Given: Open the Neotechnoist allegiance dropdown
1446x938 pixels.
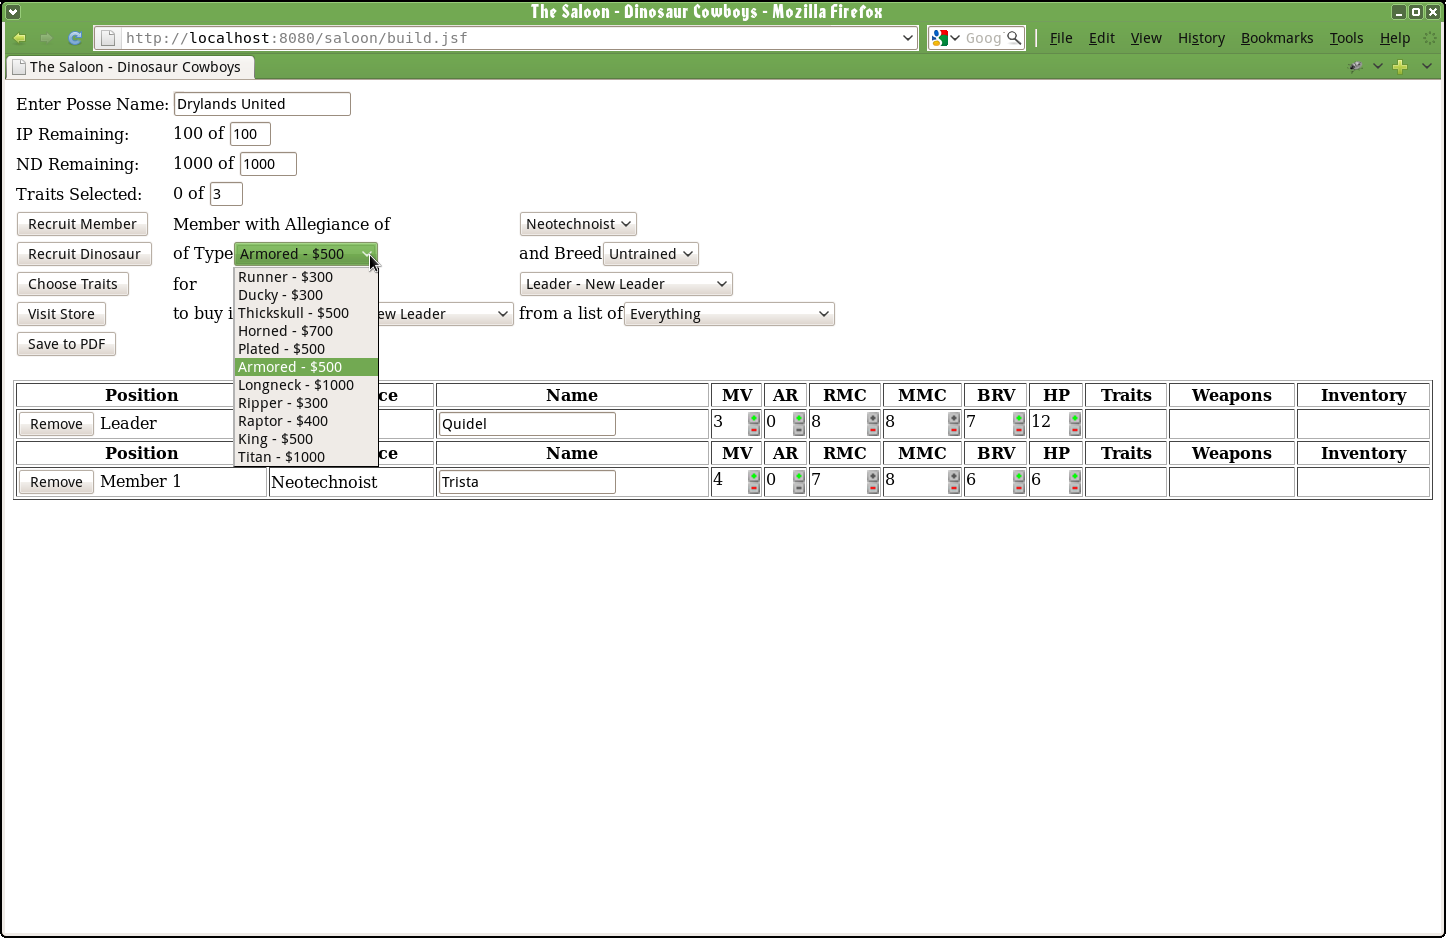Looking at the screenshot, I should (x=578, y=224).
